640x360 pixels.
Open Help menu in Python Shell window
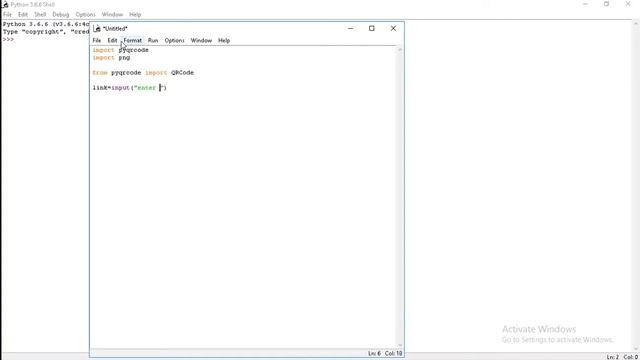(135, 14)
